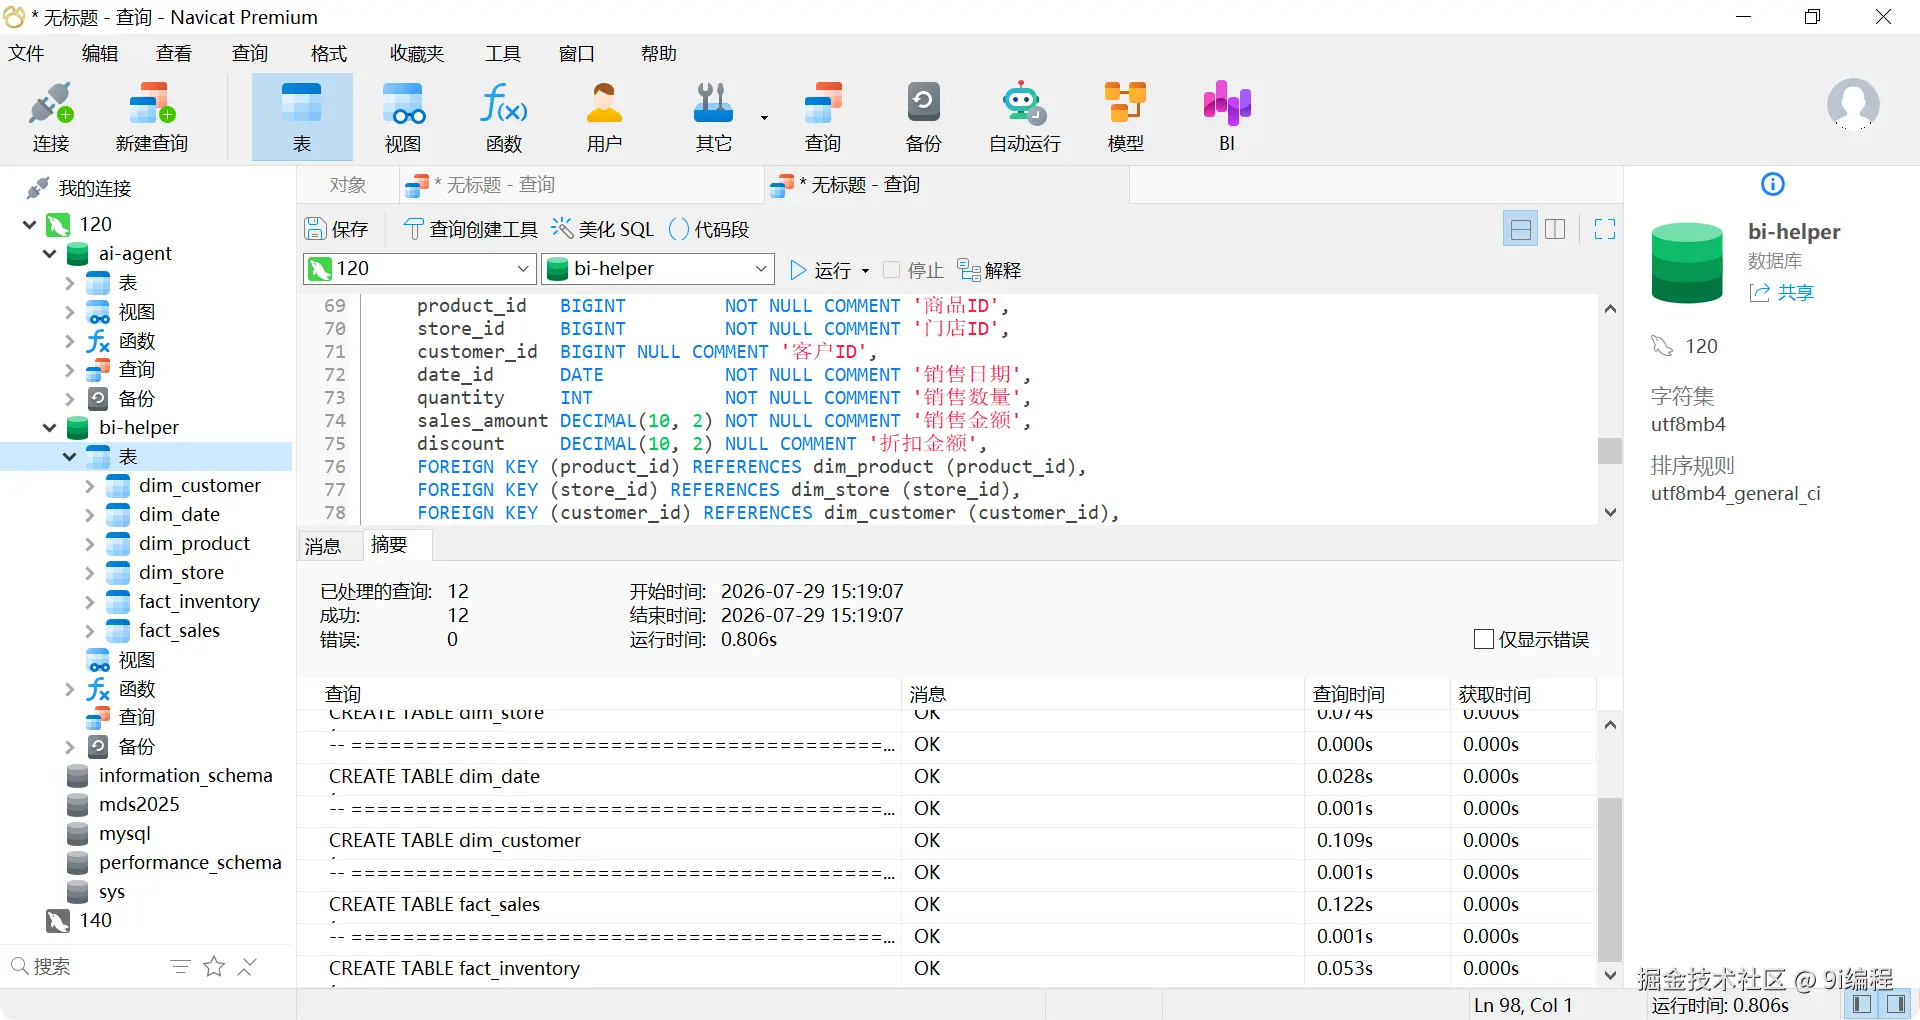This screenshot has height=1020, width=1920.
Task: Click the user avatar icon
Action: pyautogui.click(x=1853, y=104)
